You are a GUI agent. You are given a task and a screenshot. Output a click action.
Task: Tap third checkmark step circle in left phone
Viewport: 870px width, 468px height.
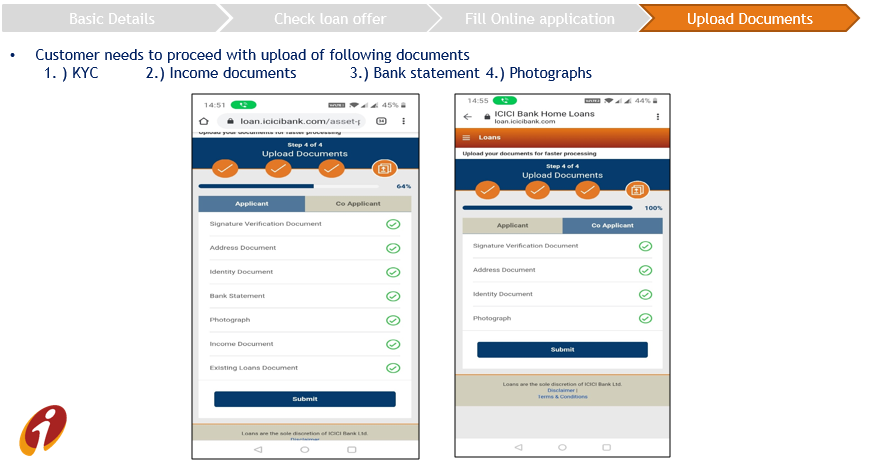[331, 168]
